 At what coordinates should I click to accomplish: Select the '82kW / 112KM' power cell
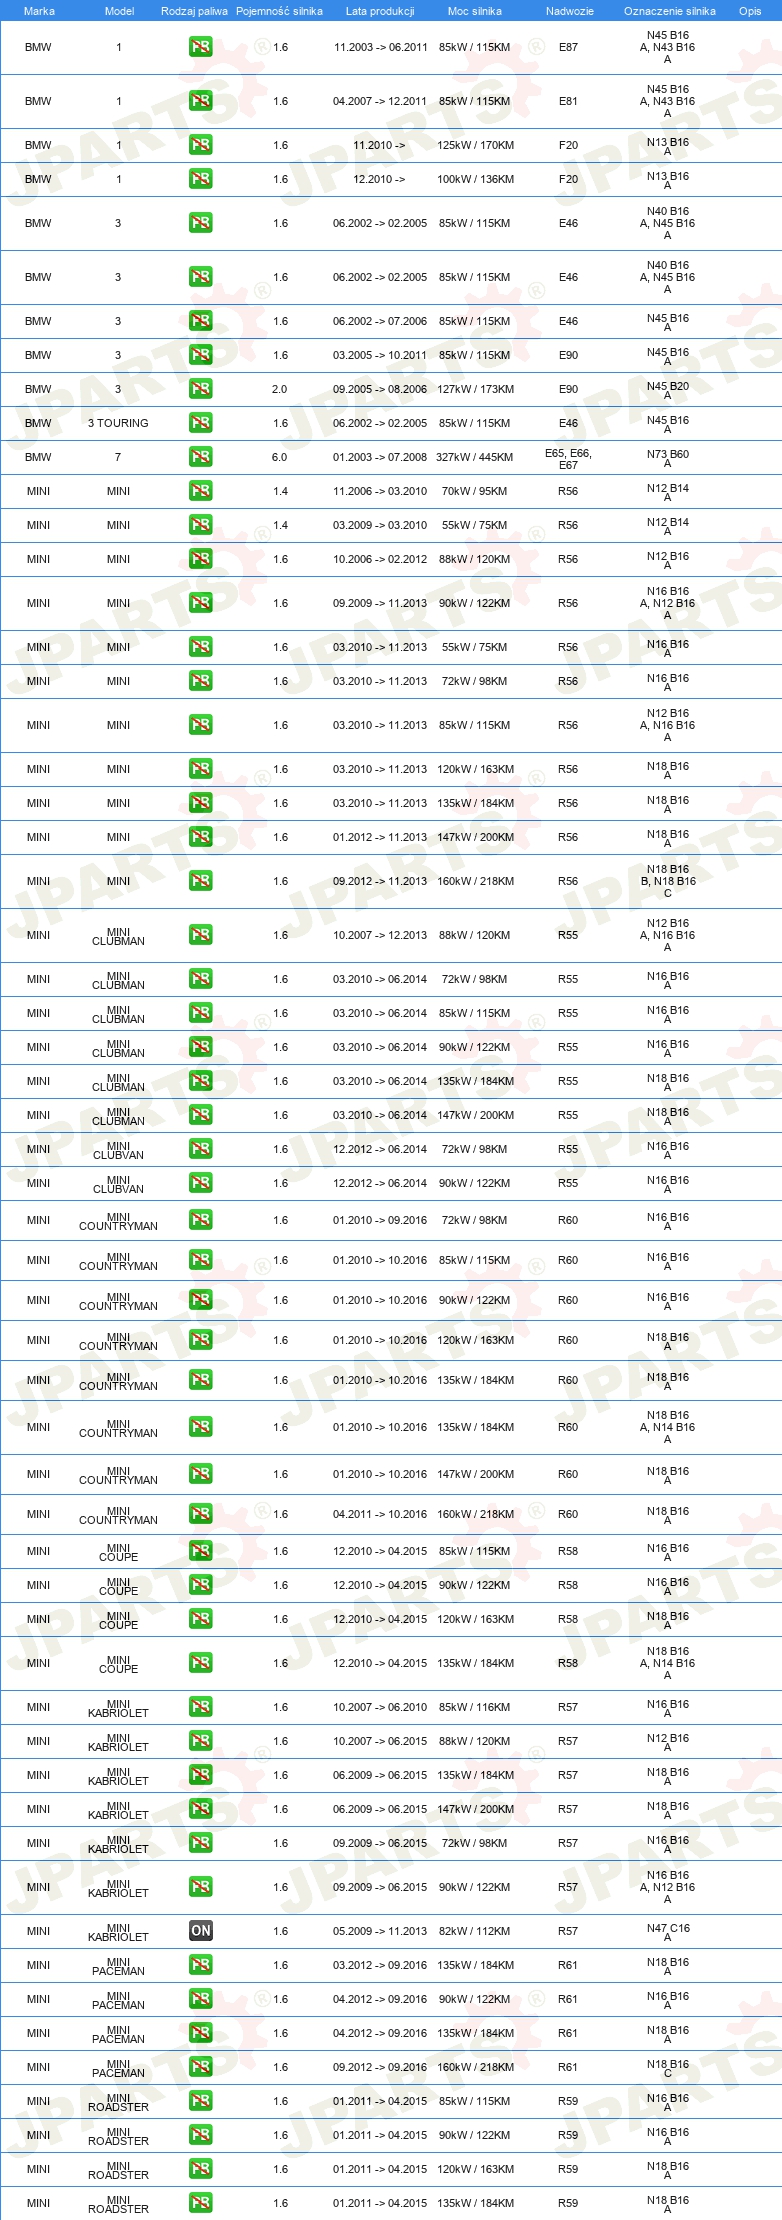[x=475, y=1931]
